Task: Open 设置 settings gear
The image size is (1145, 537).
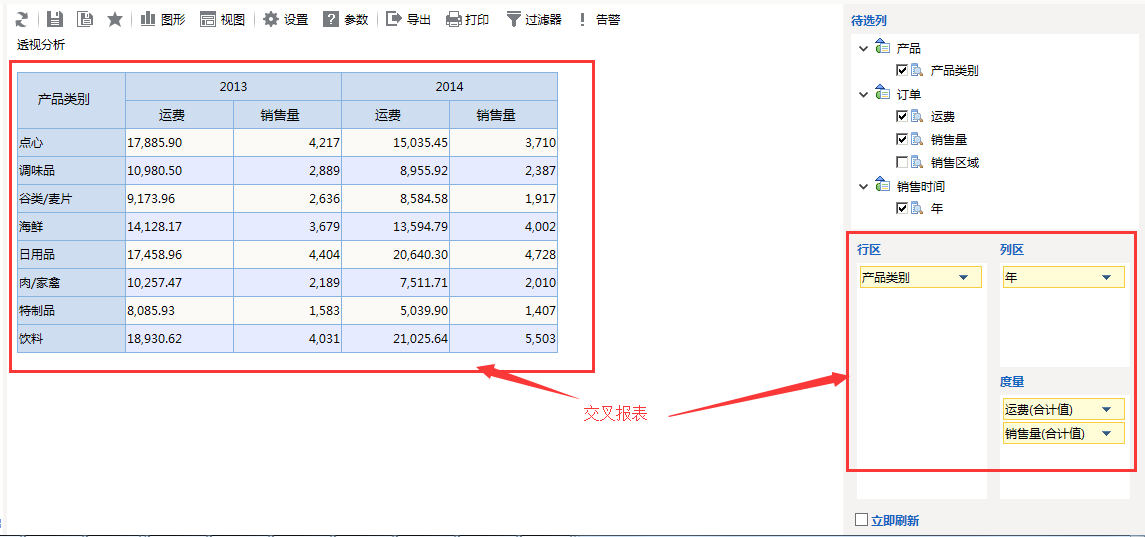Action: [x=286, y=20]
